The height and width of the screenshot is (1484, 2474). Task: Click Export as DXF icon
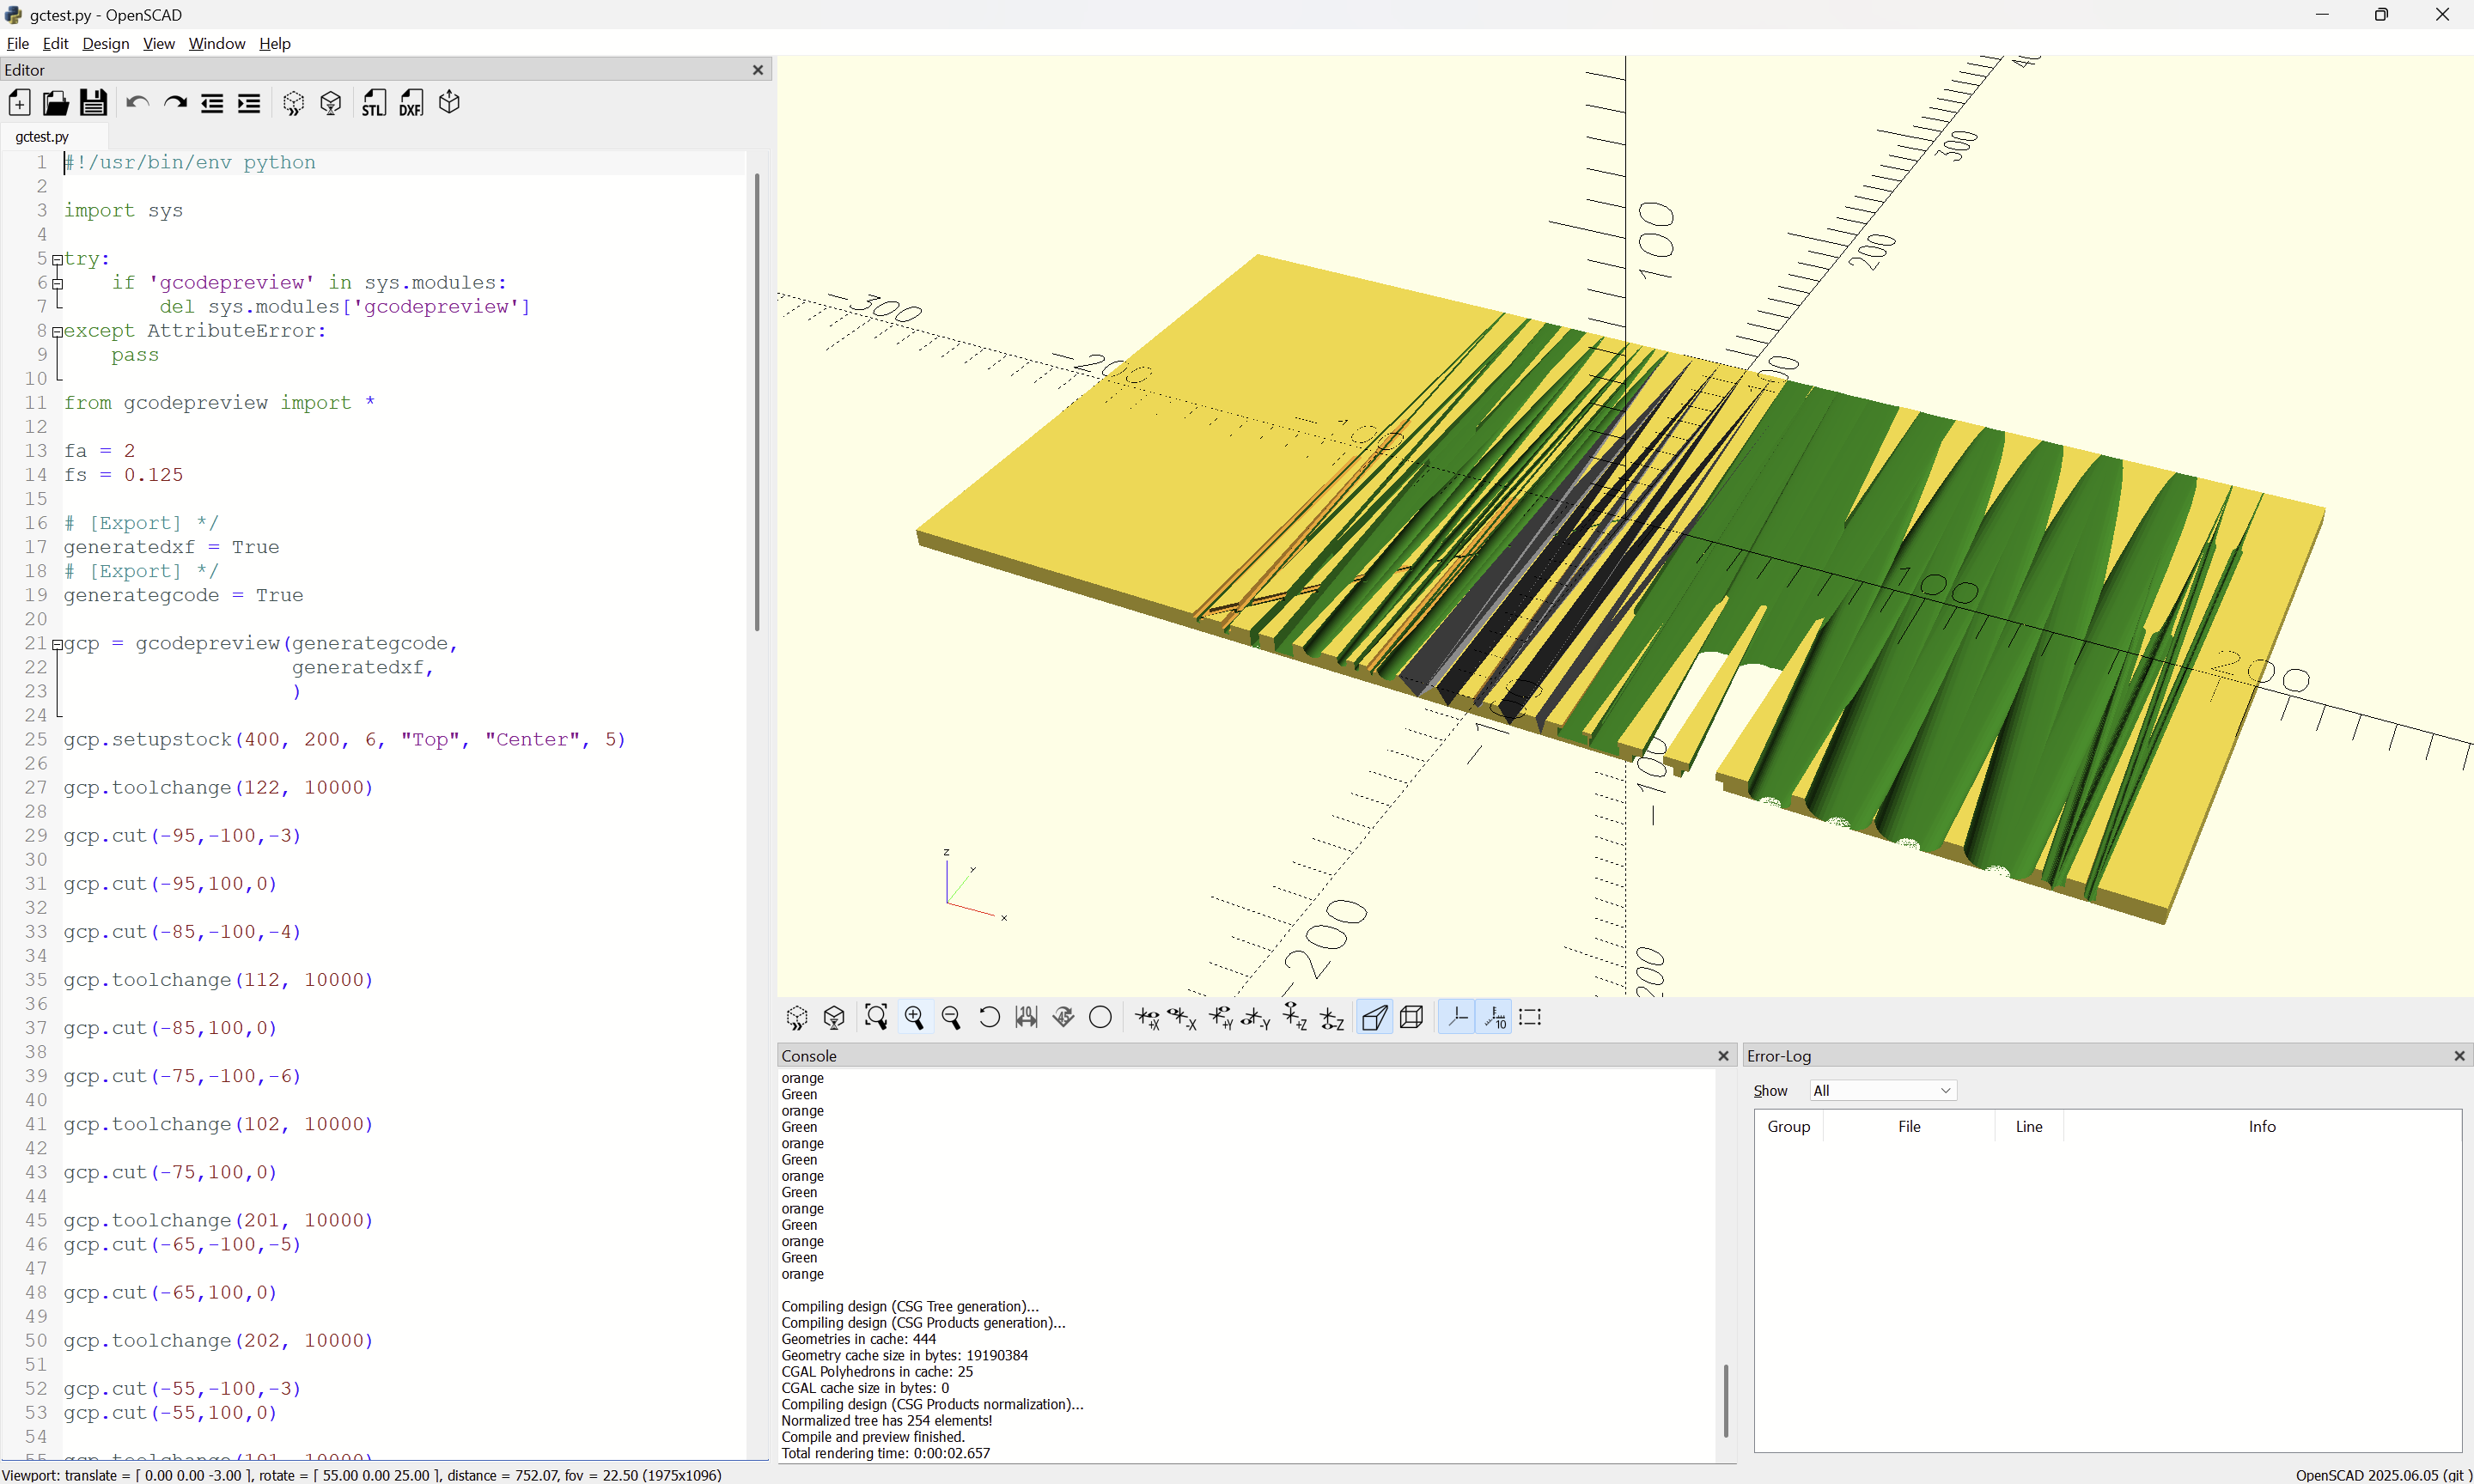(x=411, y=103)
